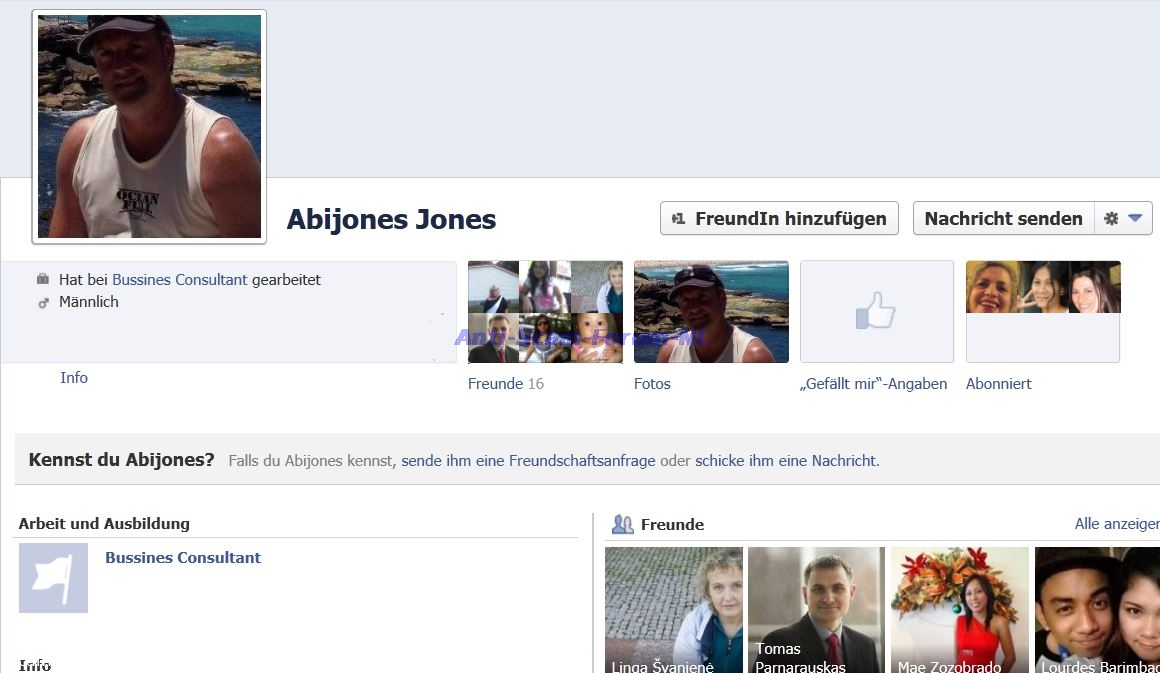Viewport: 1160px width, 673px height.
Task: Click the FreundIn hinzufügen button
Action: click(779, 219)
